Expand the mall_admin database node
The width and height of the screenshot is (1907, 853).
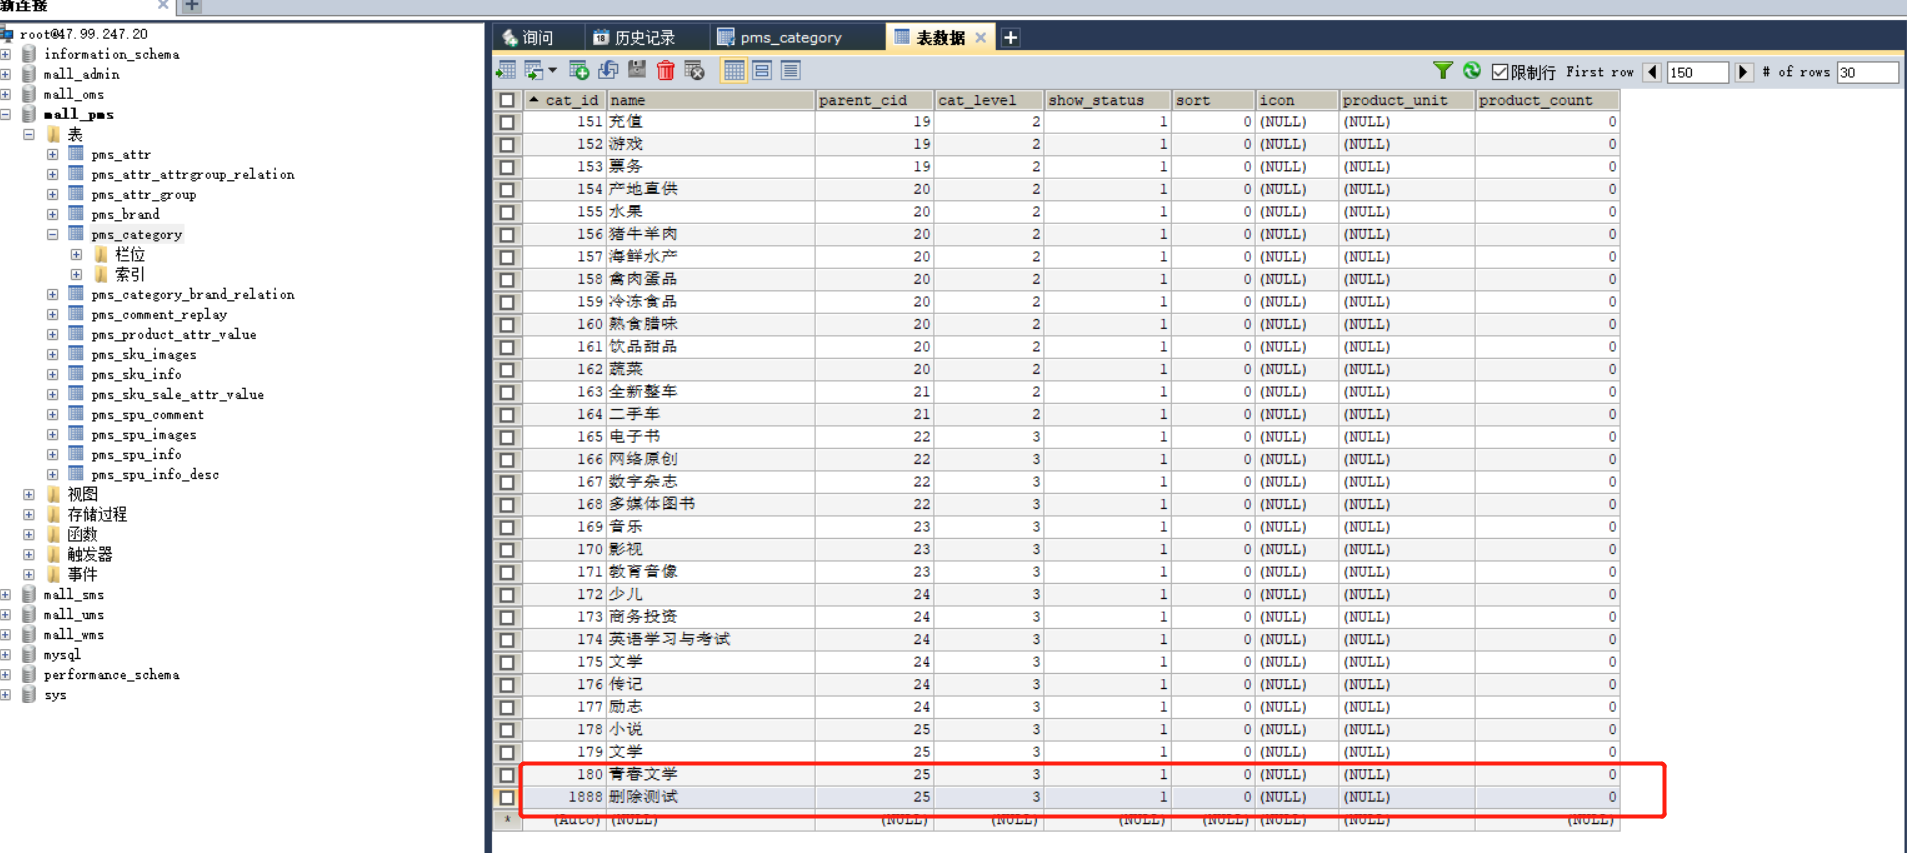point(6,74)
